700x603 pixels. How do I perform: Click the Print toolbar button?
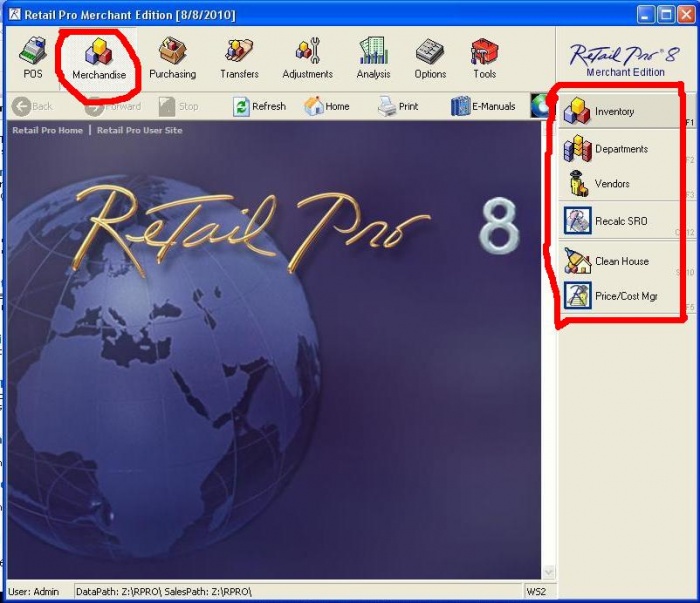[x=398, y=107]
